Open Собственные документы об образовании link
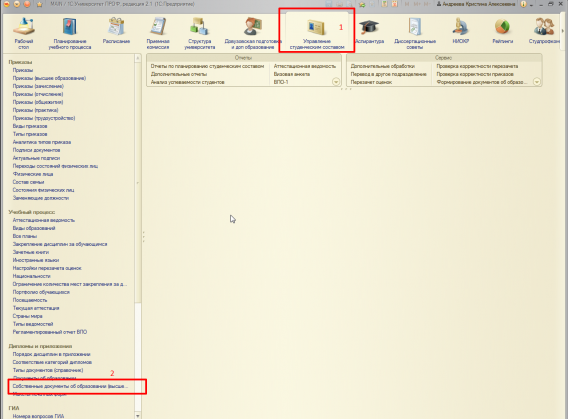The height and width of the screenshot is (419, 568). coord(70,386)
